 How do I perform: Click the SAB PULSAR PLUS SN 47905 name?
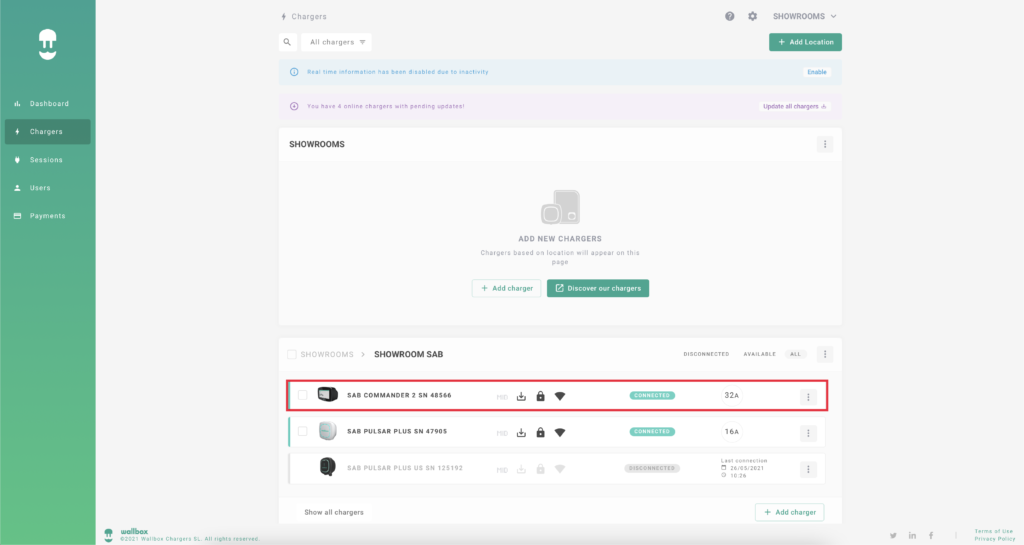[397, 431]
